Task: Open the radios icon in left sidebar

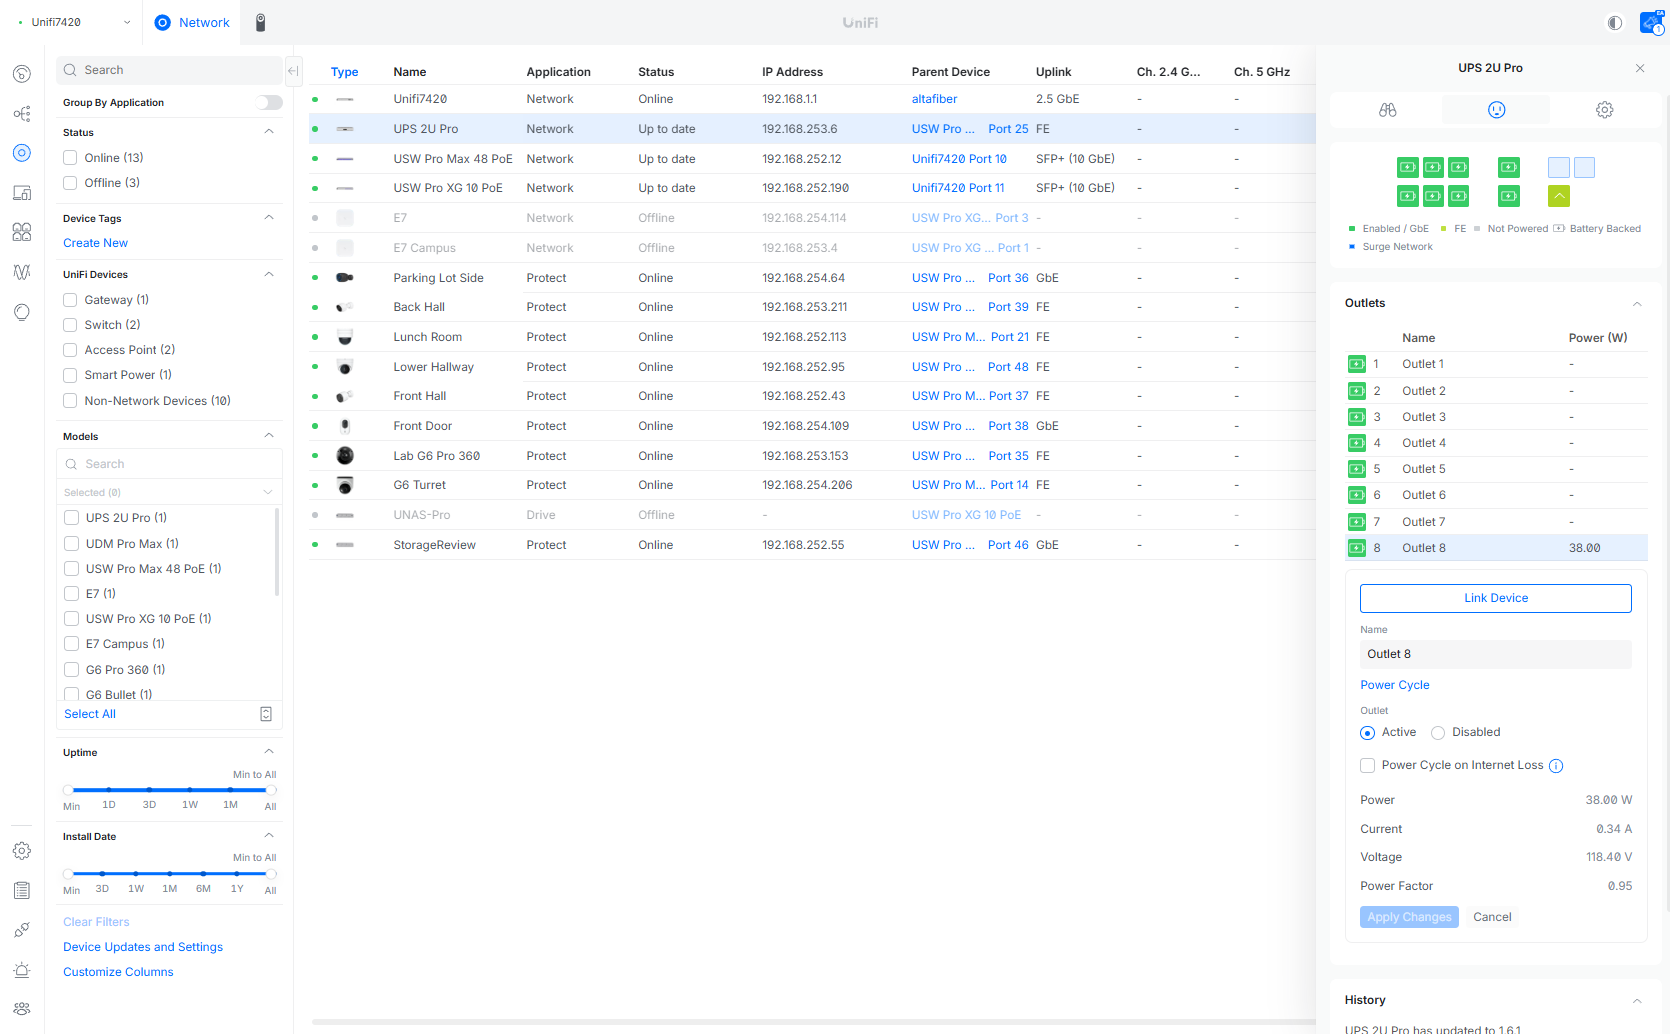Action: (22, 272)
